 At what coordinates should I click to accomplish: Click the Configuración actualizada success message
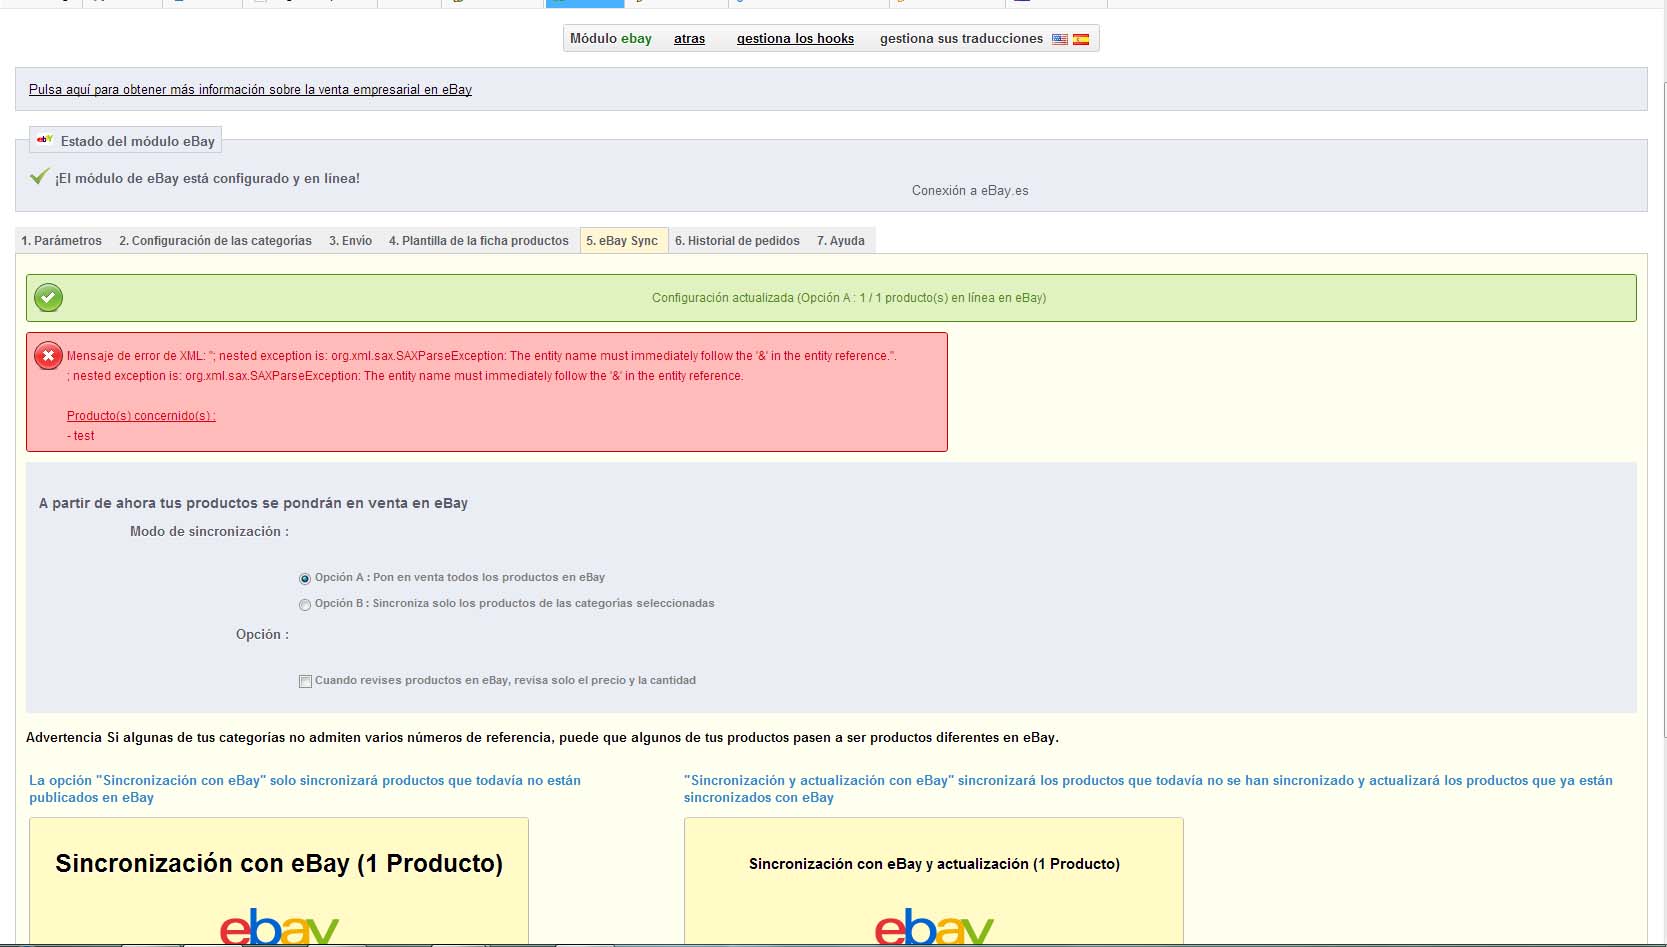(849, 298)
